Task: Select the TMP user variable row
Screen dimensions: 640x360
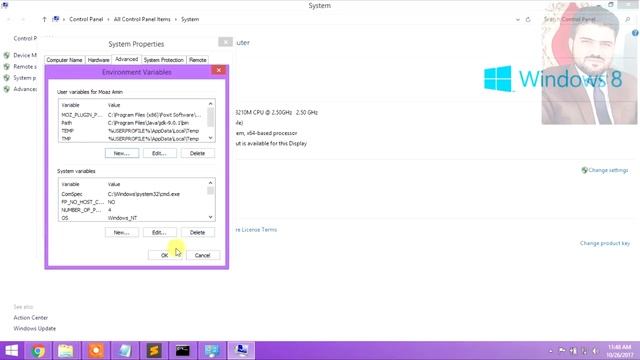Action: tap(133, 139)
